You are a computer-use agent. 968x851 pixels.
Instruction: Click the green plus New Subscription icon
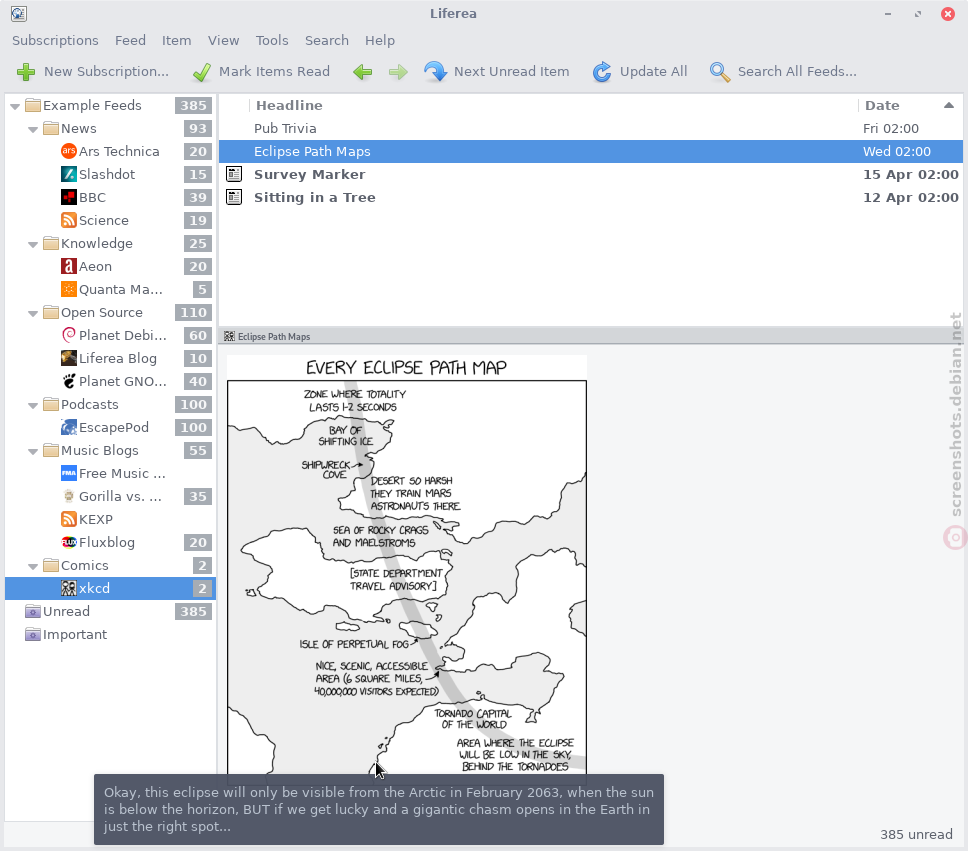coord(26,72)
